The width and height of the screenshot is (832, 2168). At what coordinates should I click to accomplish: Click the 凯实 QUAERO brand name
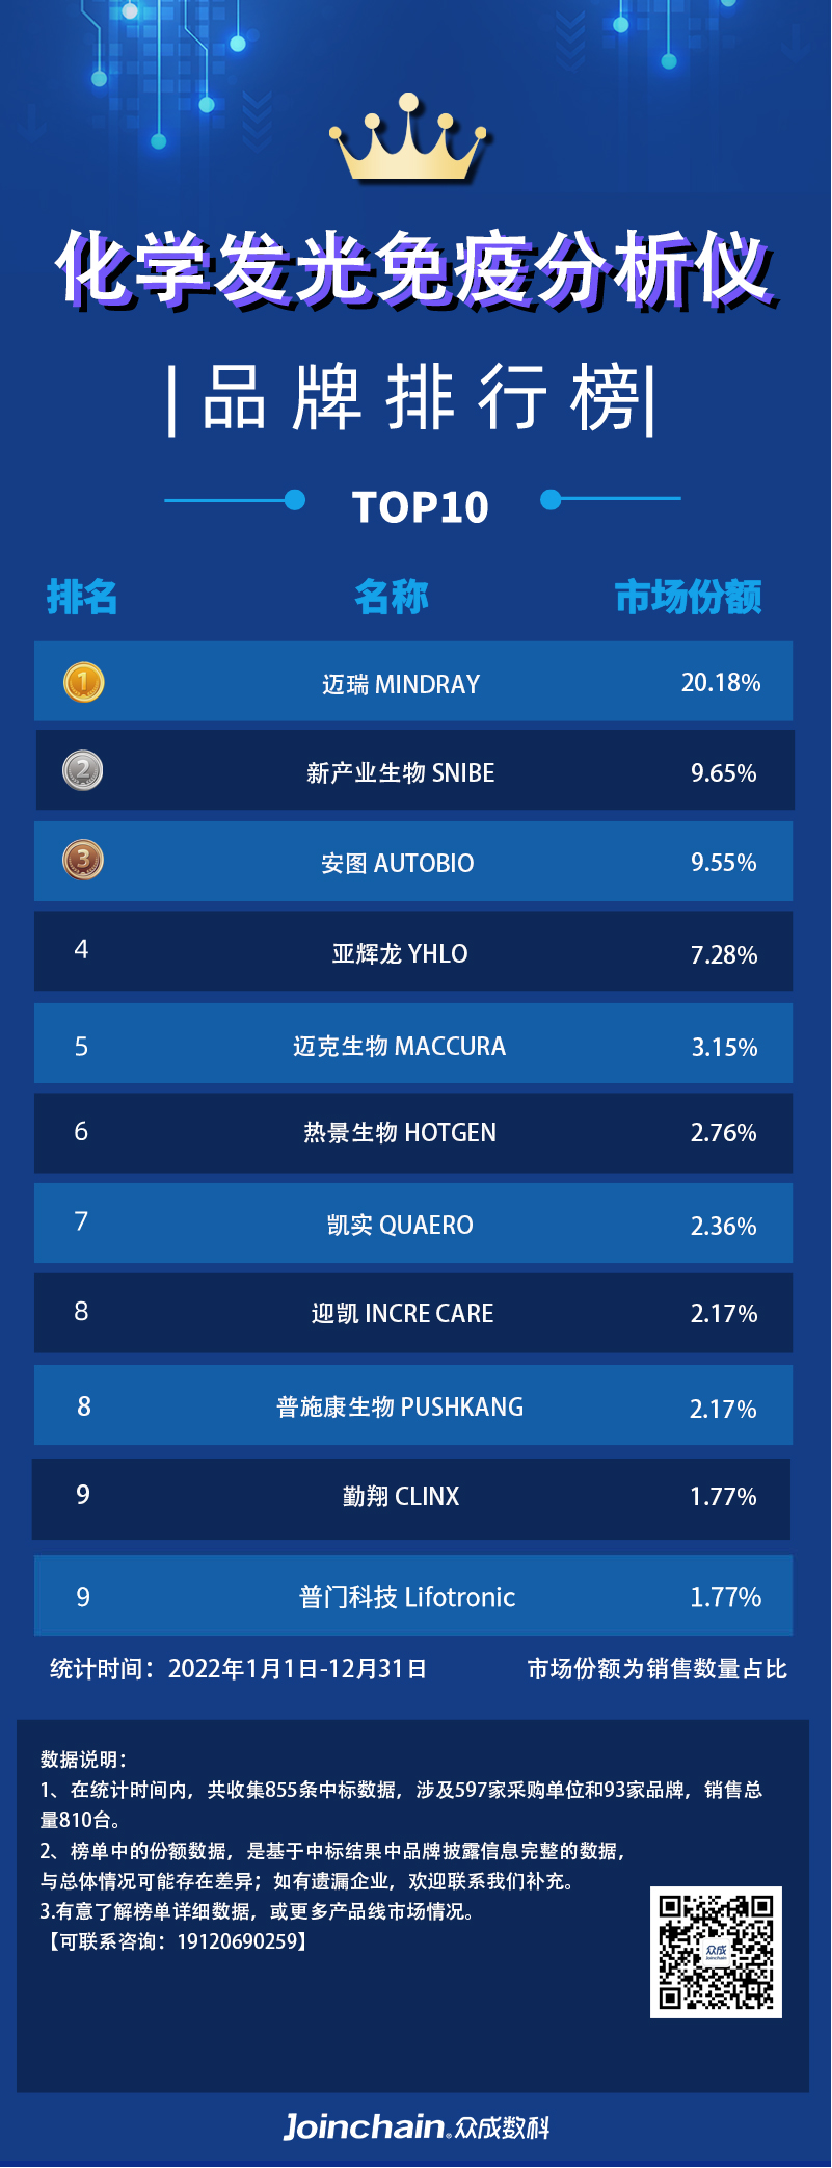(x=400, y=1225)
